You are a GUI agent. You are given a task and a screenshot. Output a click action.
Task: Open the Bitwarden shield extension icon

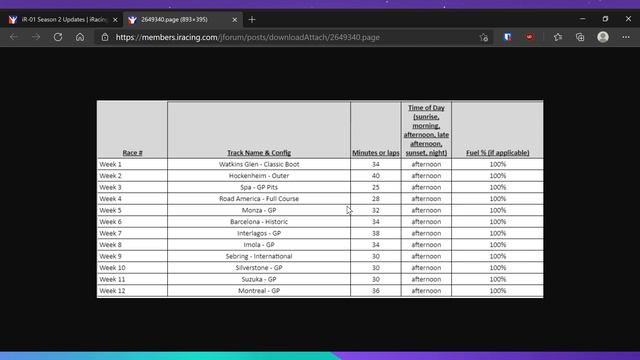(507, 37)
